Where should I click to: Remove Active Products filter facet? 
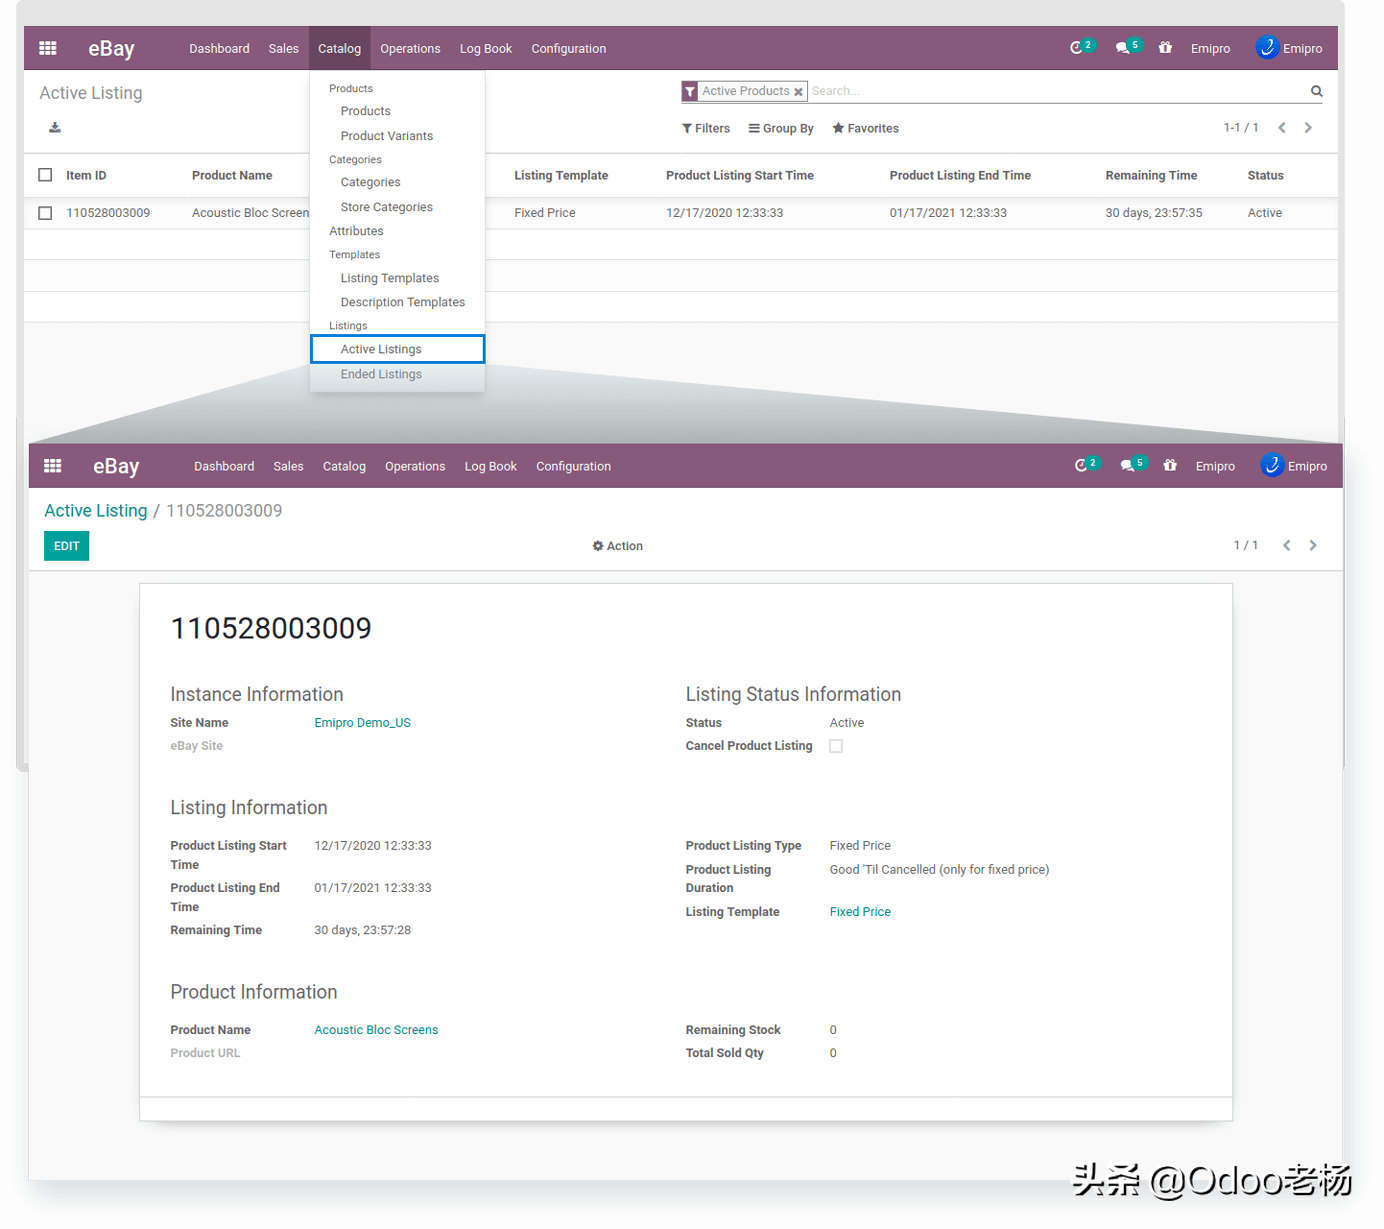click(x=798, y=92)
